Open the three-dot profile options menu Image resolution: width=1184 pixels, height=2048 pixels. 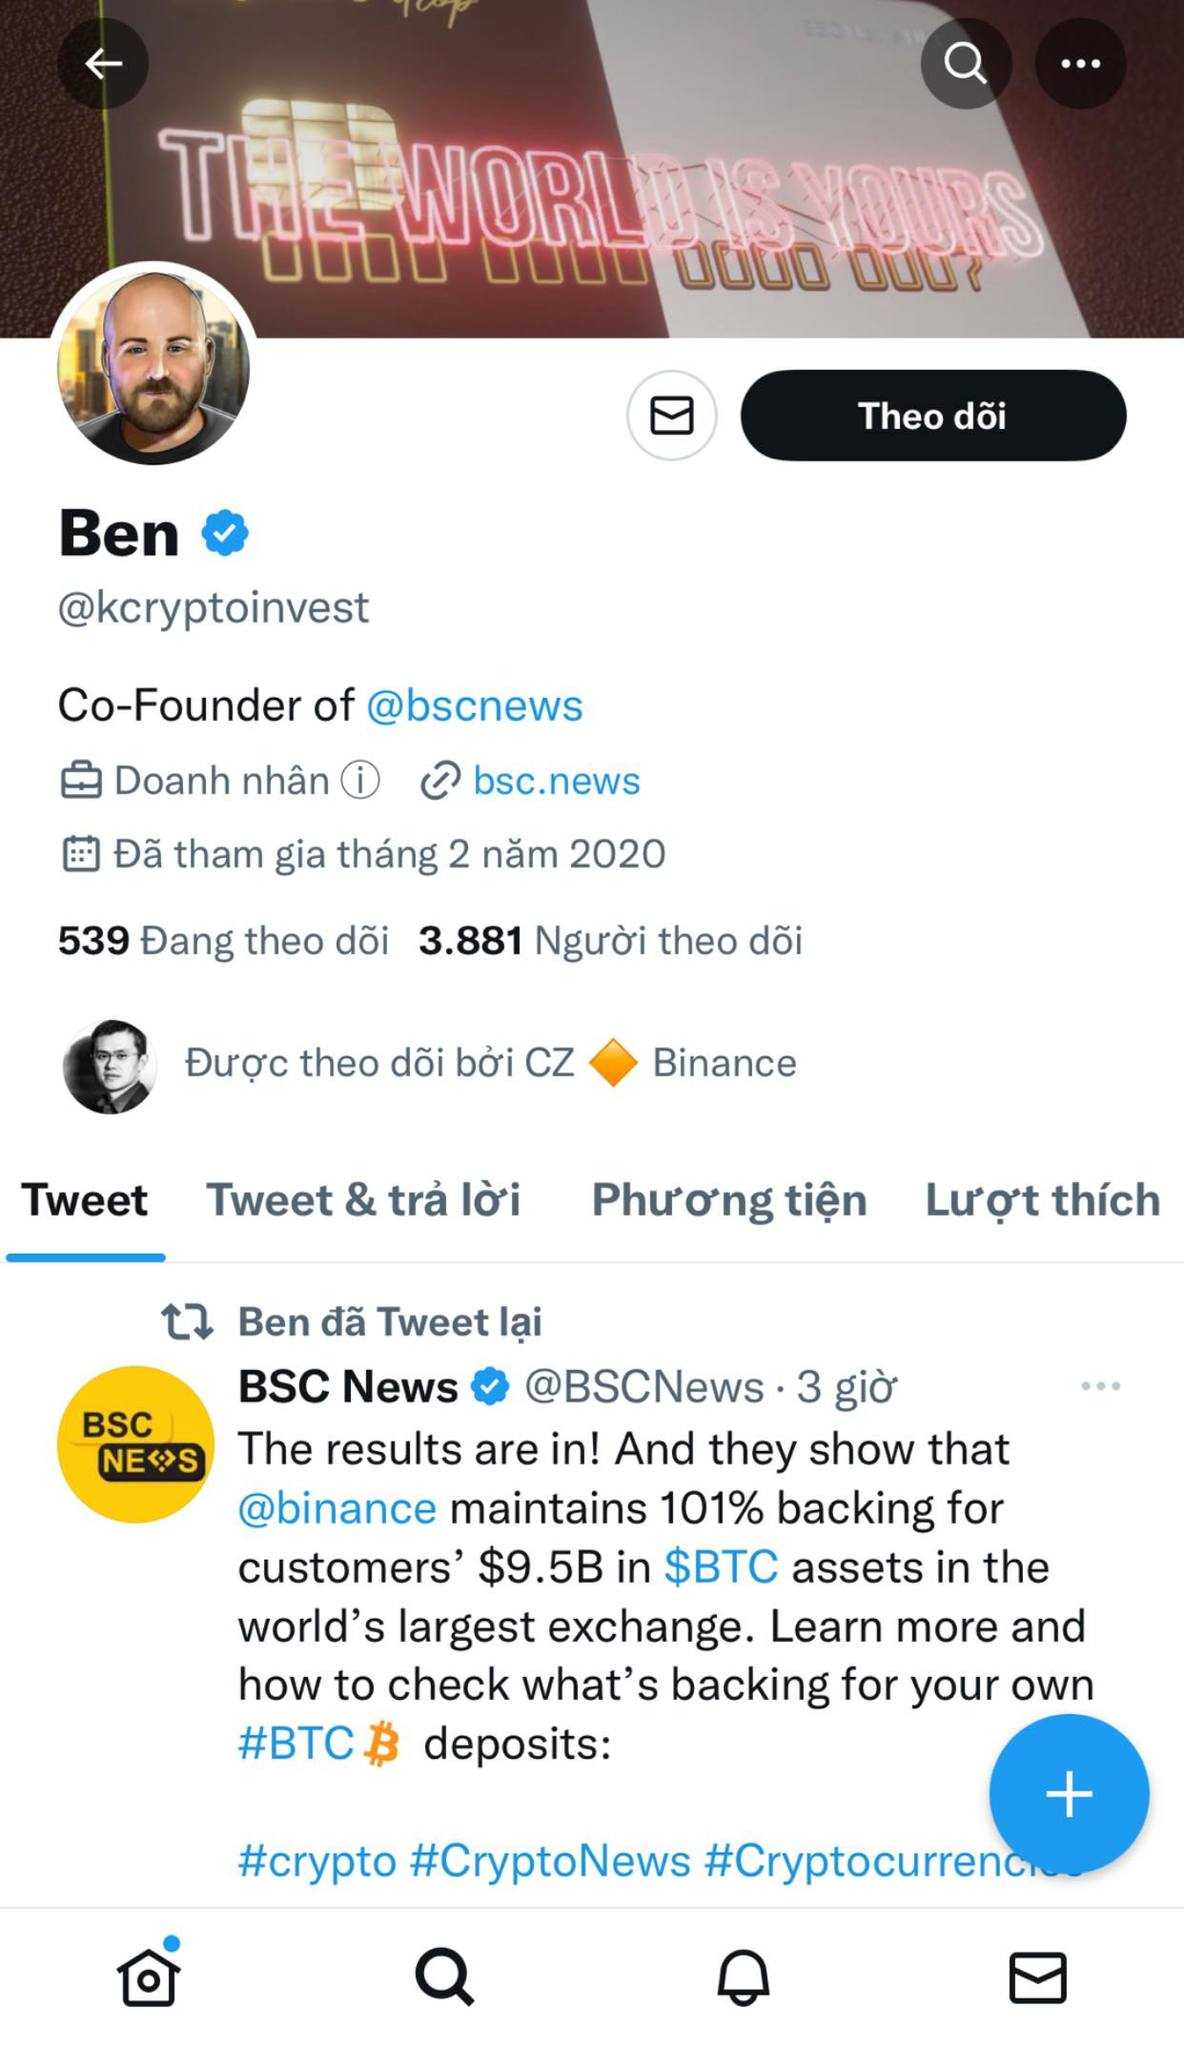point(1080,64)
